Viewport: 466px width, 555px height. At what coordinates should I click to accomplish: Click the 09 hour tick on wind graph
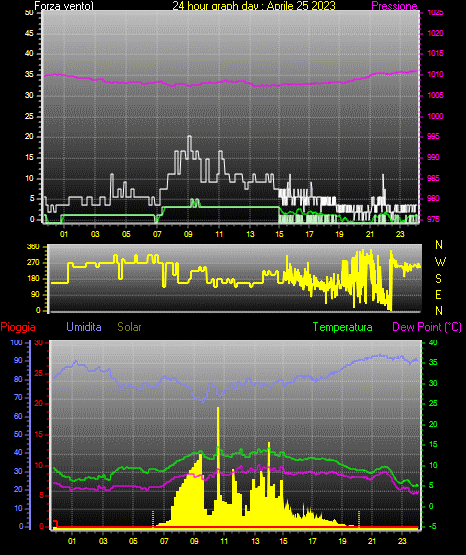click(x=188, y=234)
